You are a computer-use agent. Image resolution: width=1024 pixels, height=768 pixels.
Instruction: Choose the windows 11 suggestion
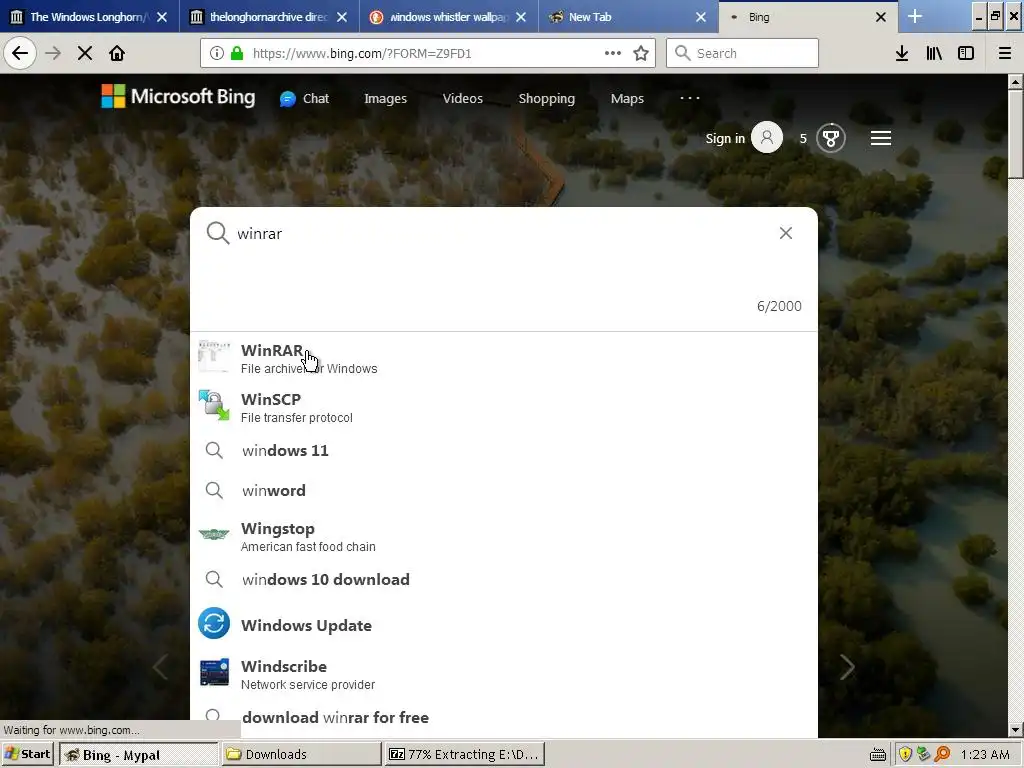(504, 450)
